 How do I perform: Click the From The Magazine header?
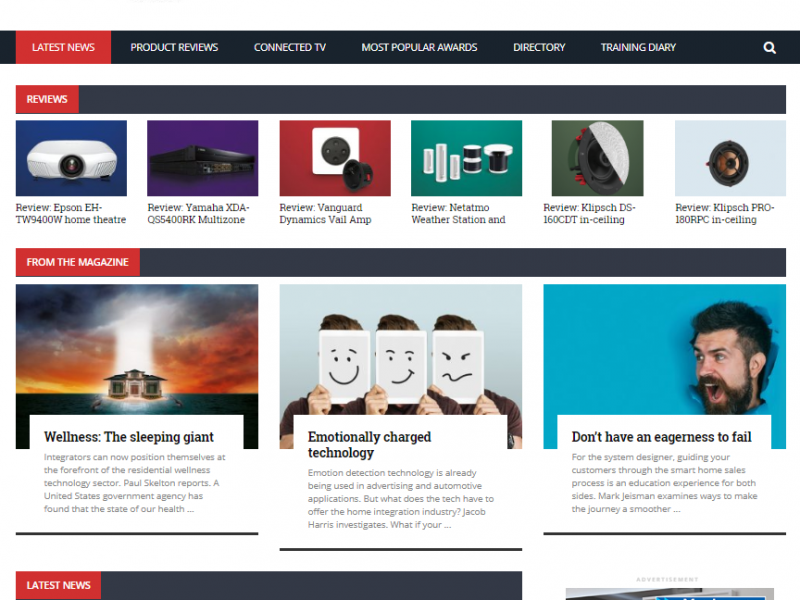78,262
